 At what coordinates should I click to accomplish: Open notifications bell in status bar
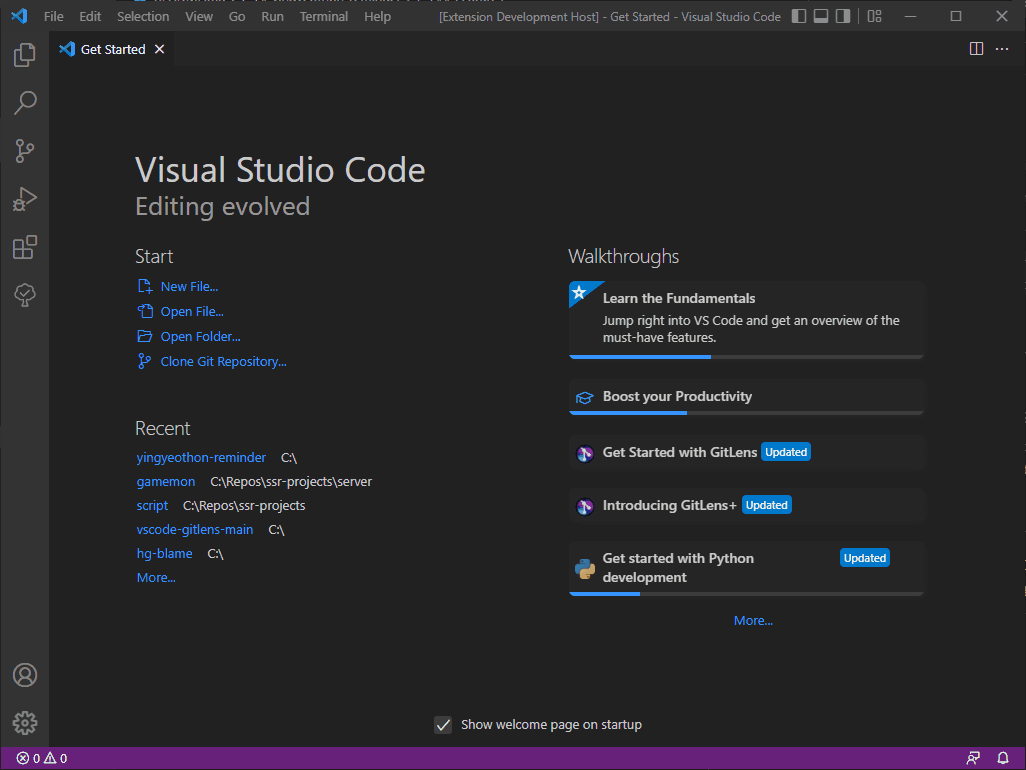coord(1002,758)
